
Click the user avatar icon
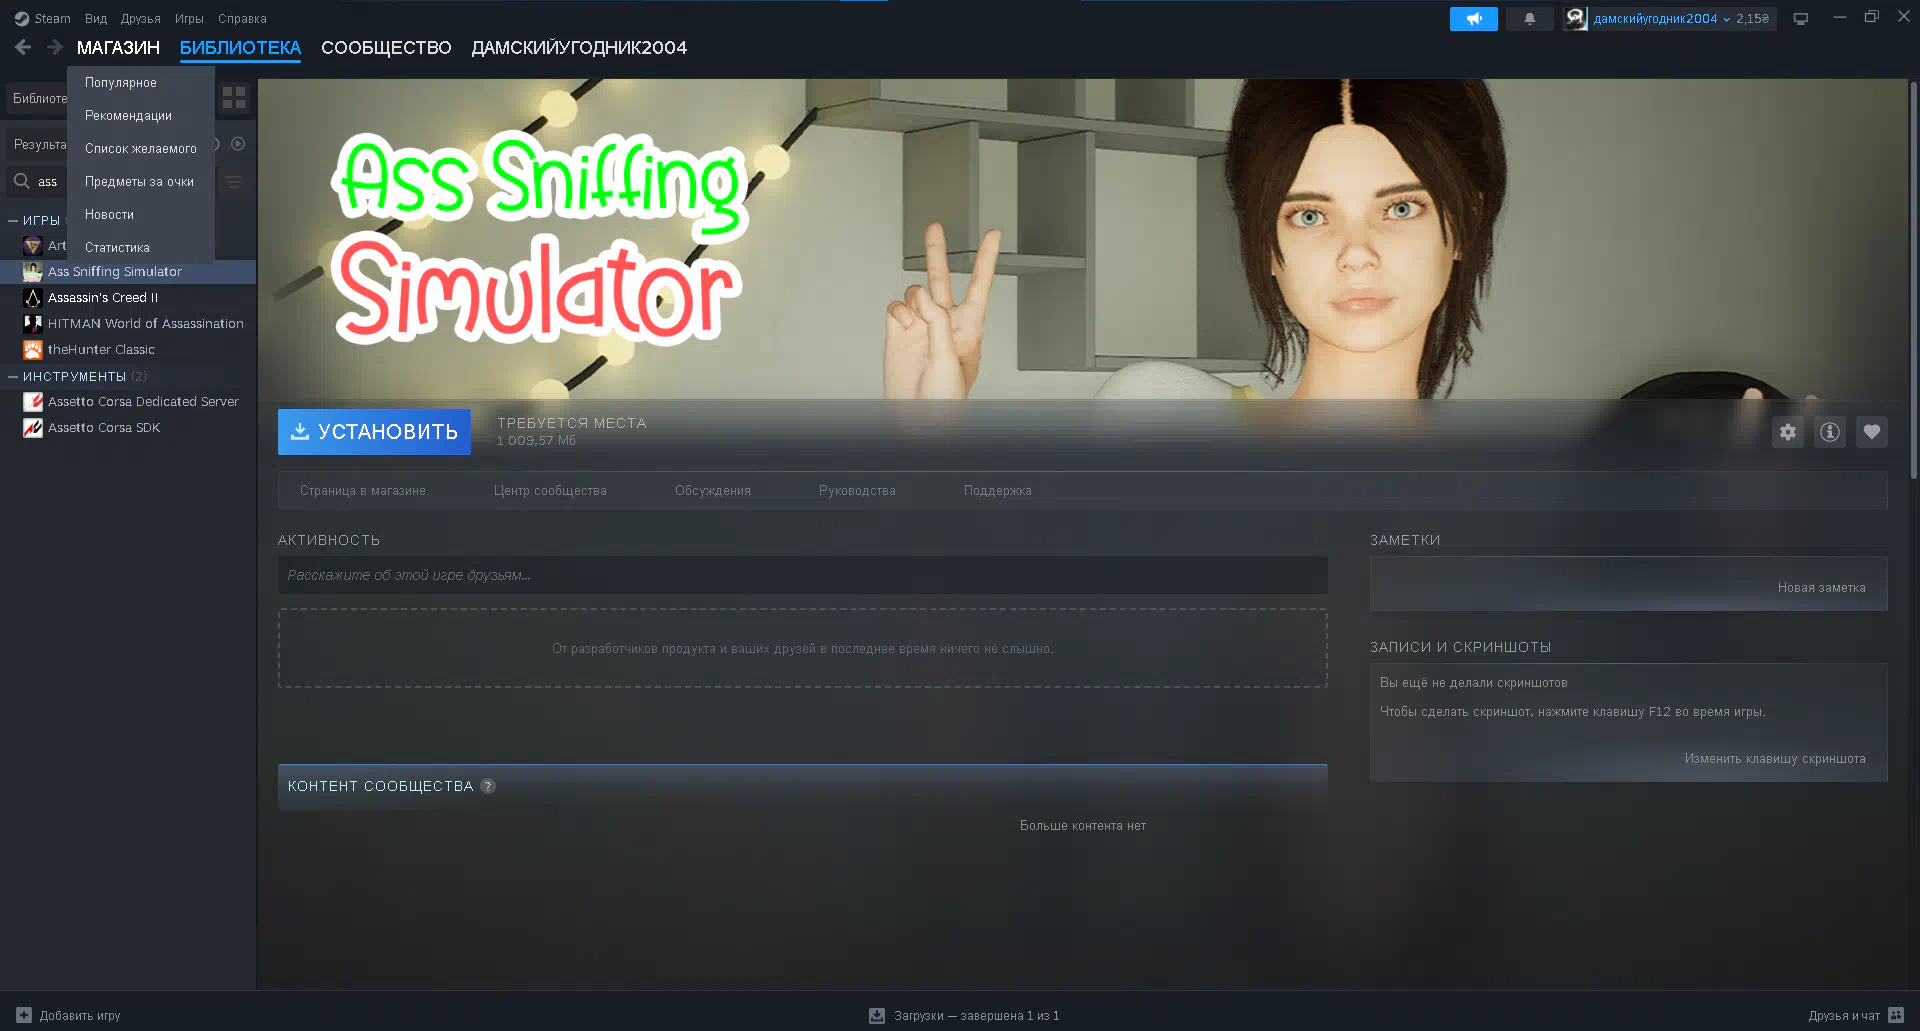click(1576, 18)
